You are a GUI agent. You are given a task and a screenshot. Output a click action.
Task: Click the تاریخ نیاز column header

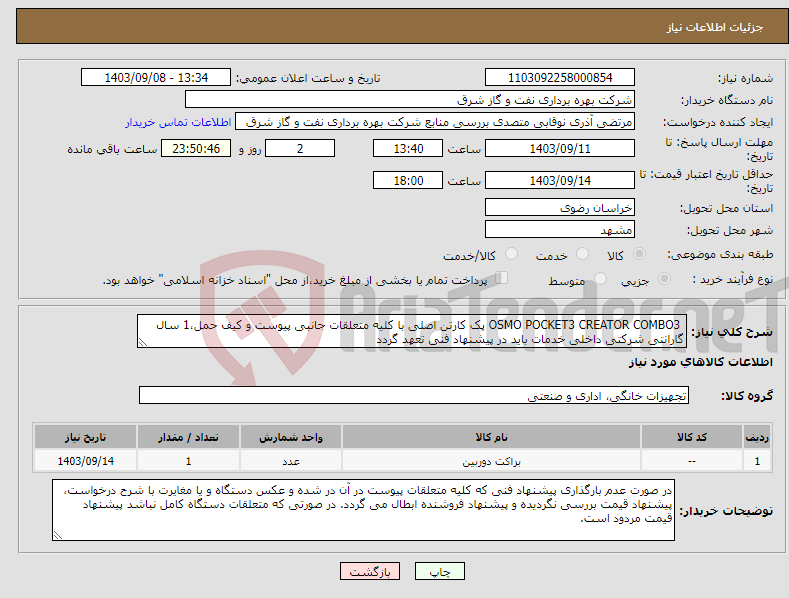click(86, 437)
